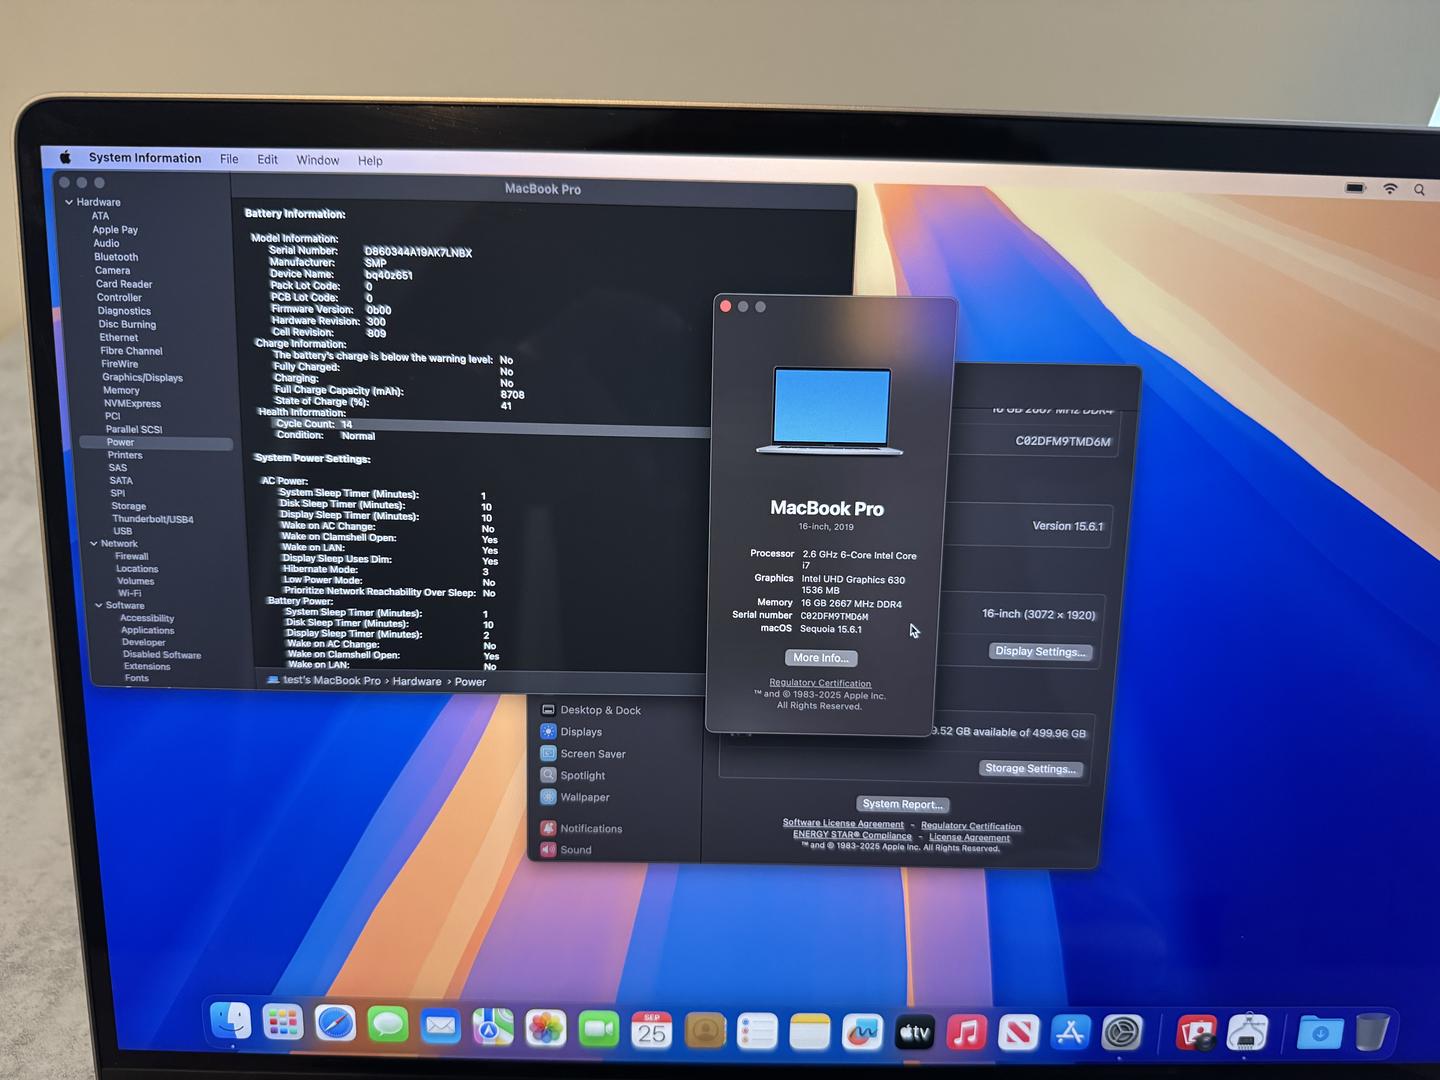Viewport: 1440px width, 1080px height.
Task: Open Launchpad from the Dock
Action: click(x=283, y=1022)
